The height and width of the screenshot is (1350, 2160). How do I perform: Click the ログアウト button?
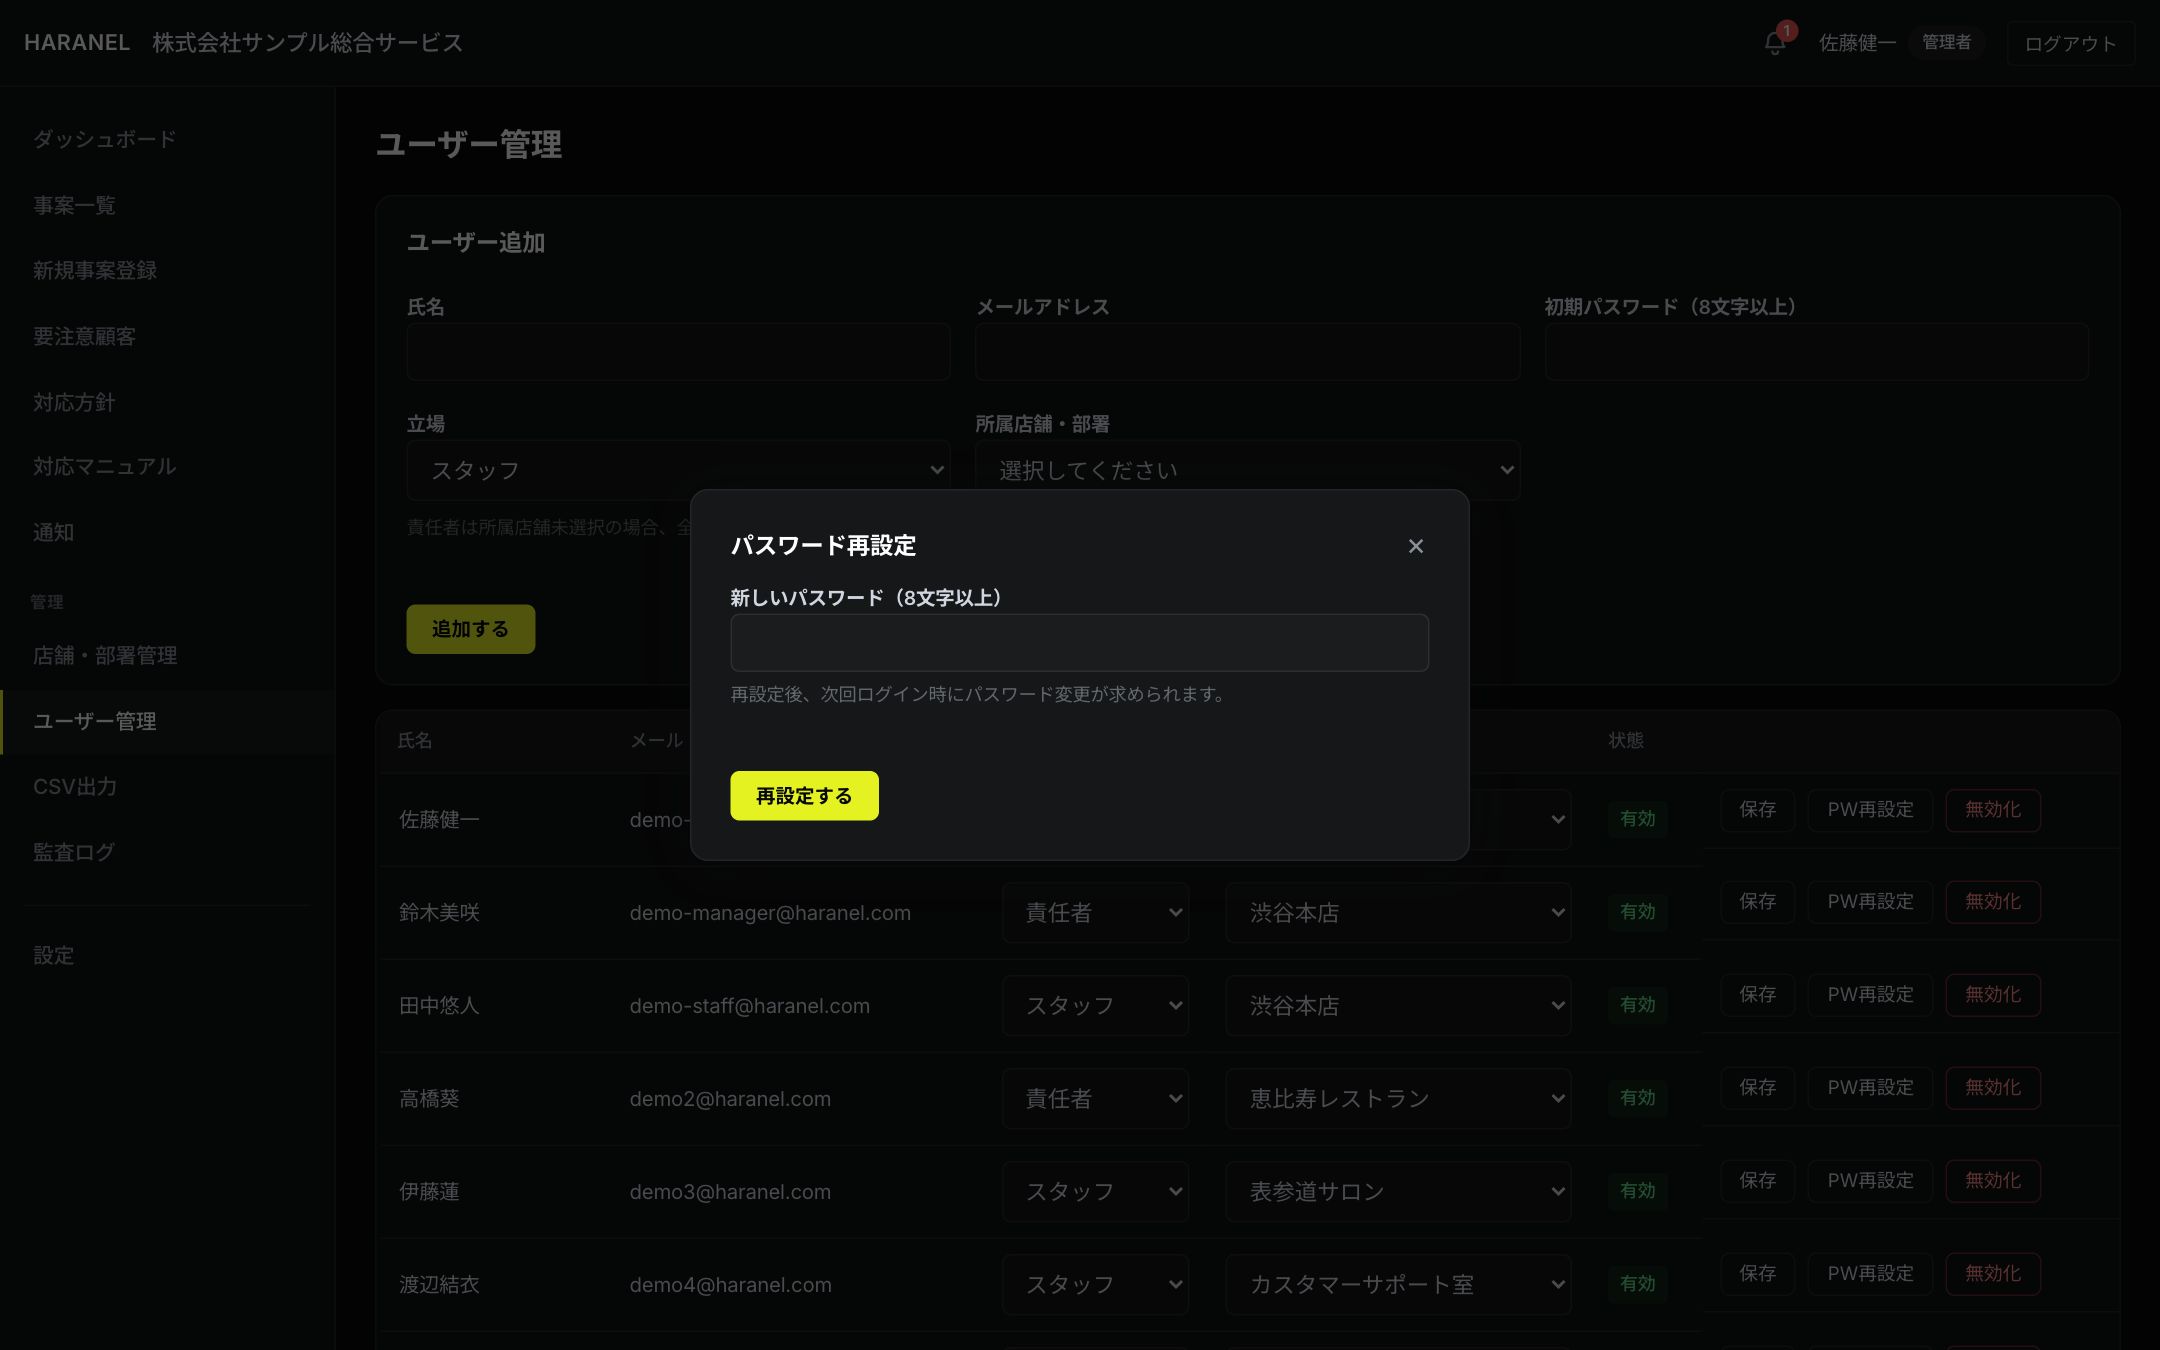[2070, 44]
